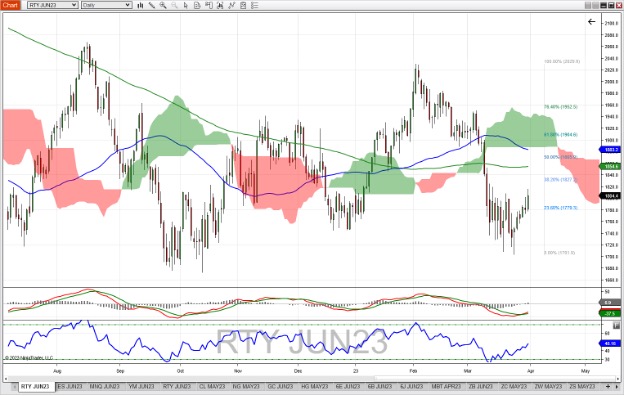Click the tab strip scroll-left arrow

click(x=14, y=386)
